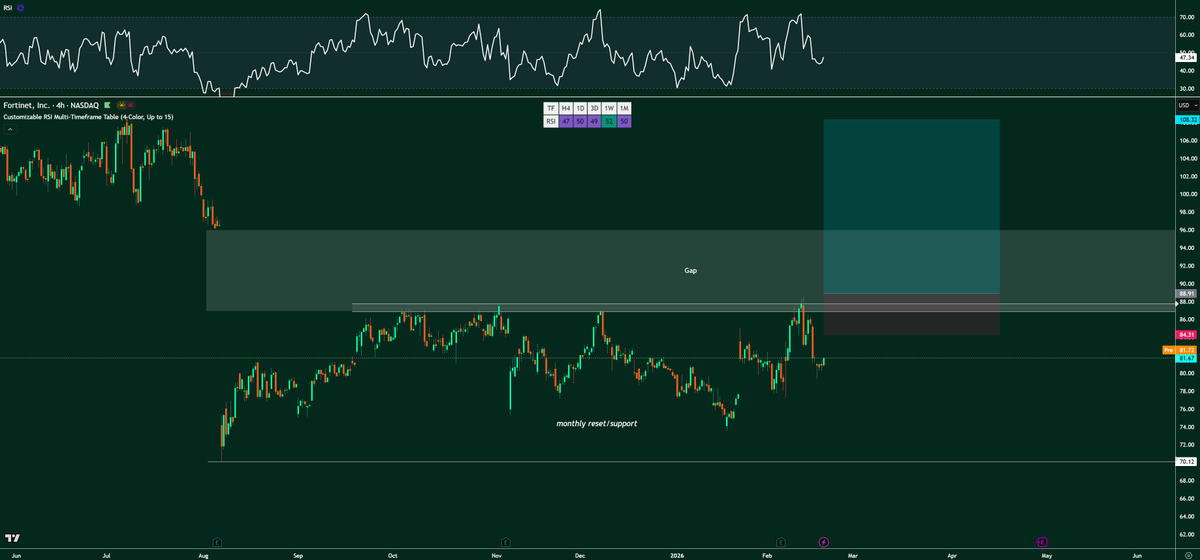1200x560 pixels.
Task: Click the 81.67 last price label
Action: pos(1187,358)
